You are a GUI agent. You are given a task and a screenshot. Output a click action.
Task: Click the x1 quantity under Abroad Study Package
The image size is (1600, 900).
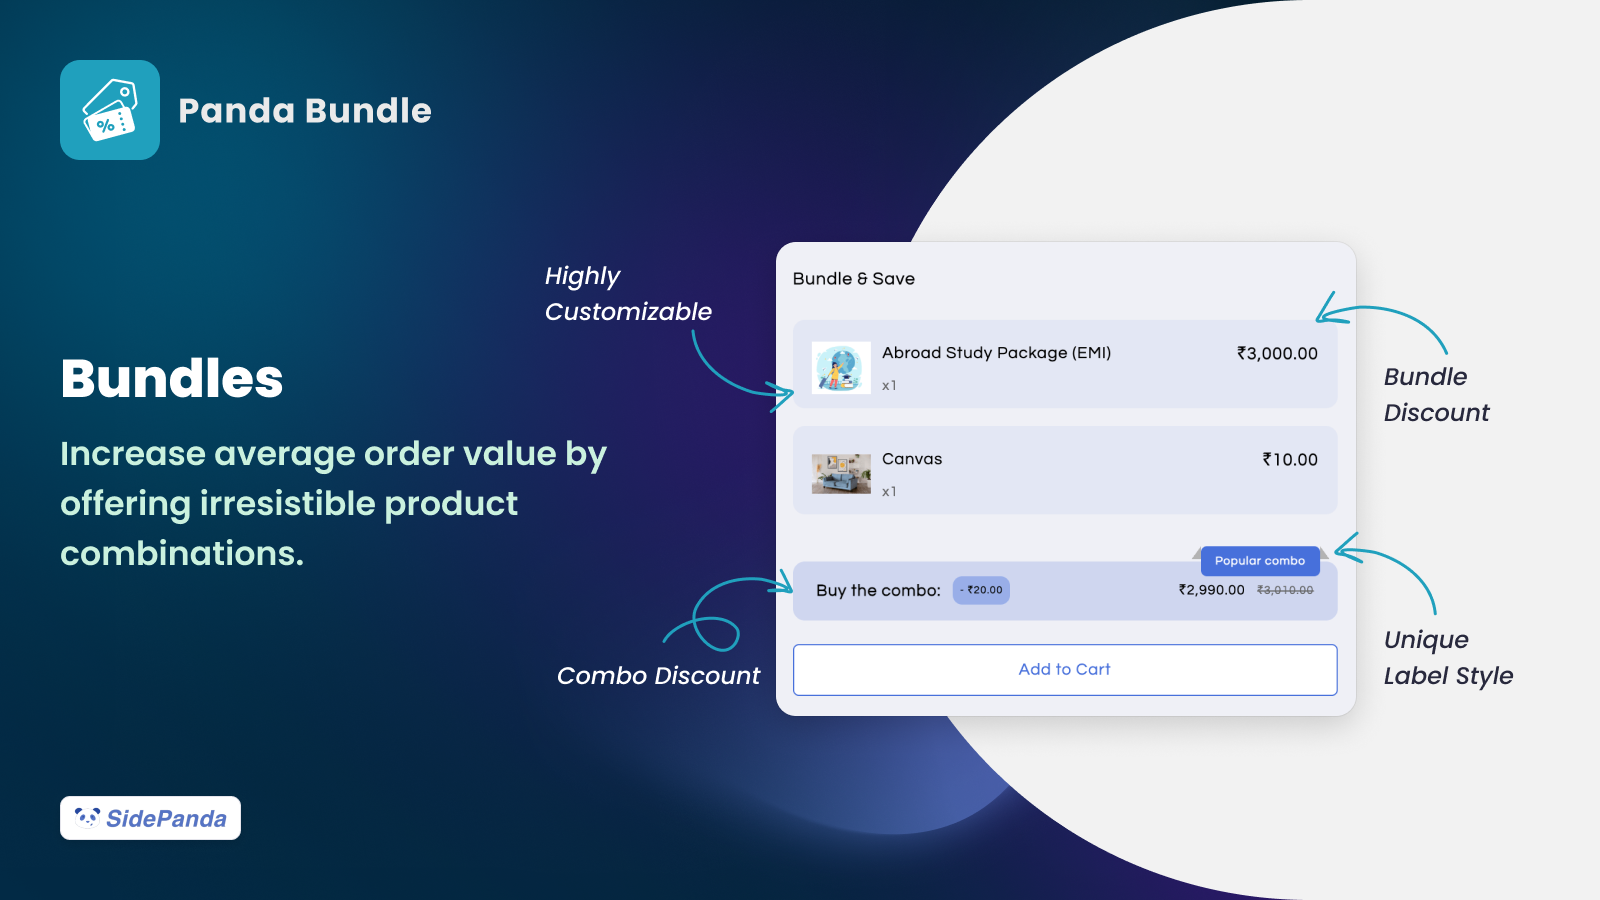coord(888,384)
